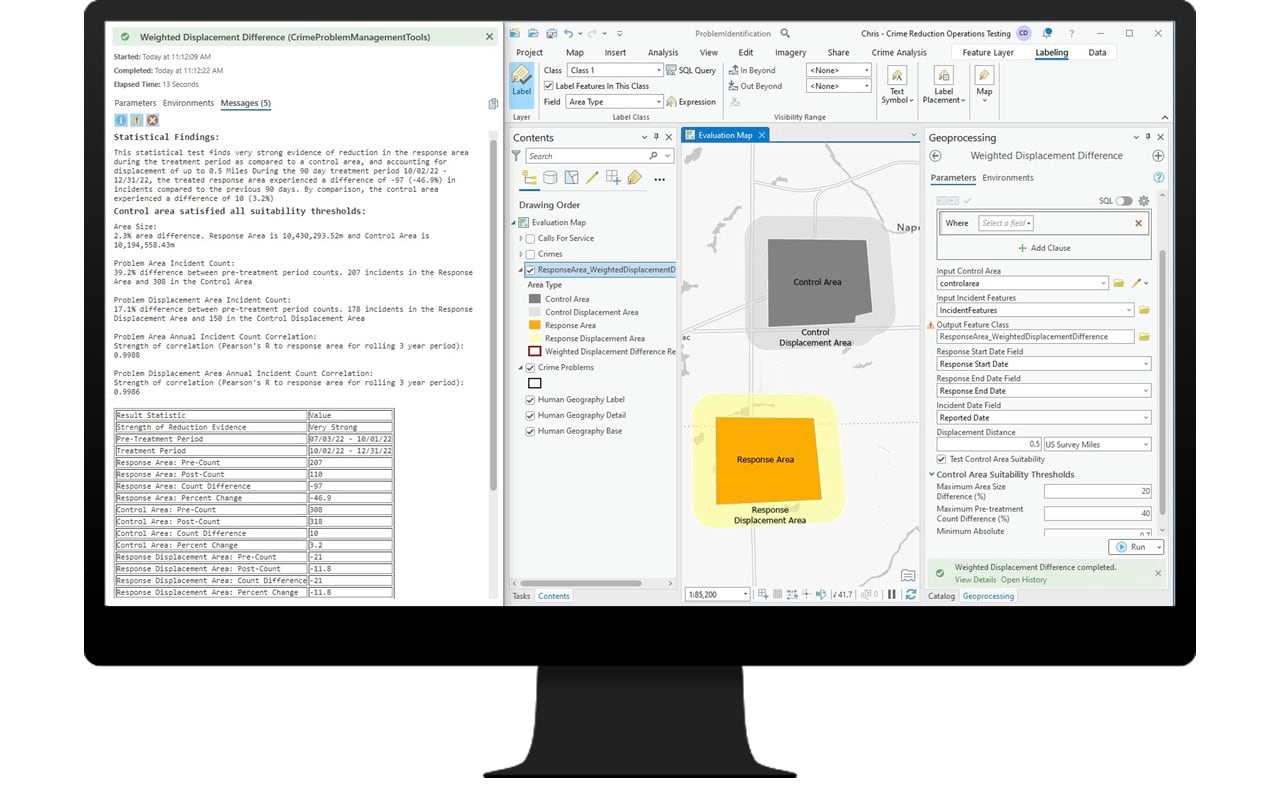Switch to the Messages (5) tab
Screen dimensions: 1280x800
(x=246, y=103)
